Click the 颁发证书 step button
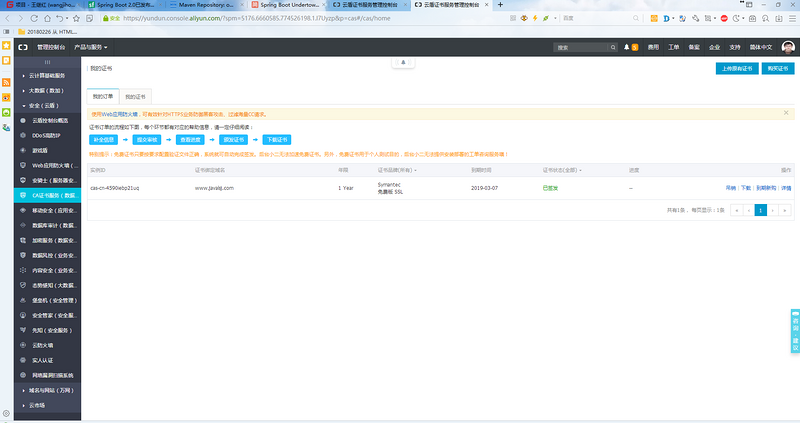Viewport: 800px width, 423px height. tap(234, 139)
